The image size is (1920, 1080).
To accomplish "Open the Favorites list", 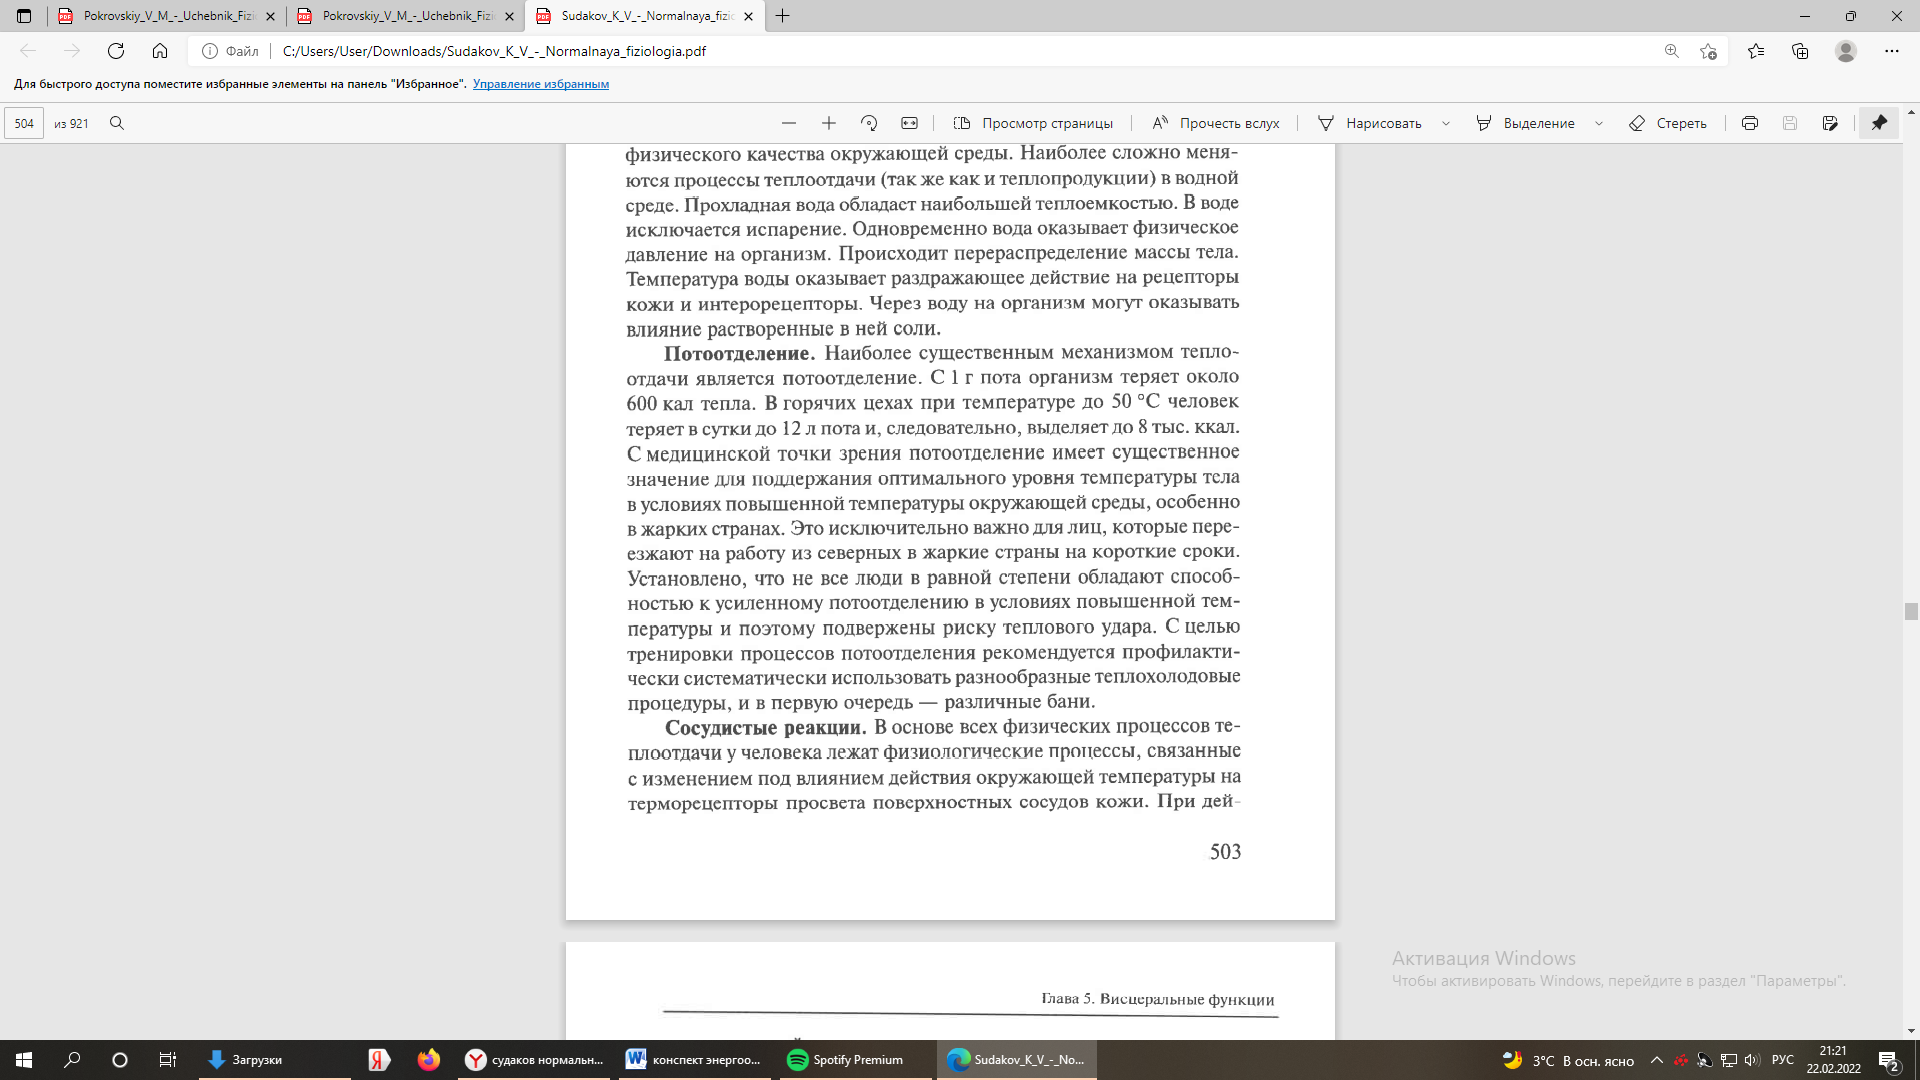I will point(1756,51).
